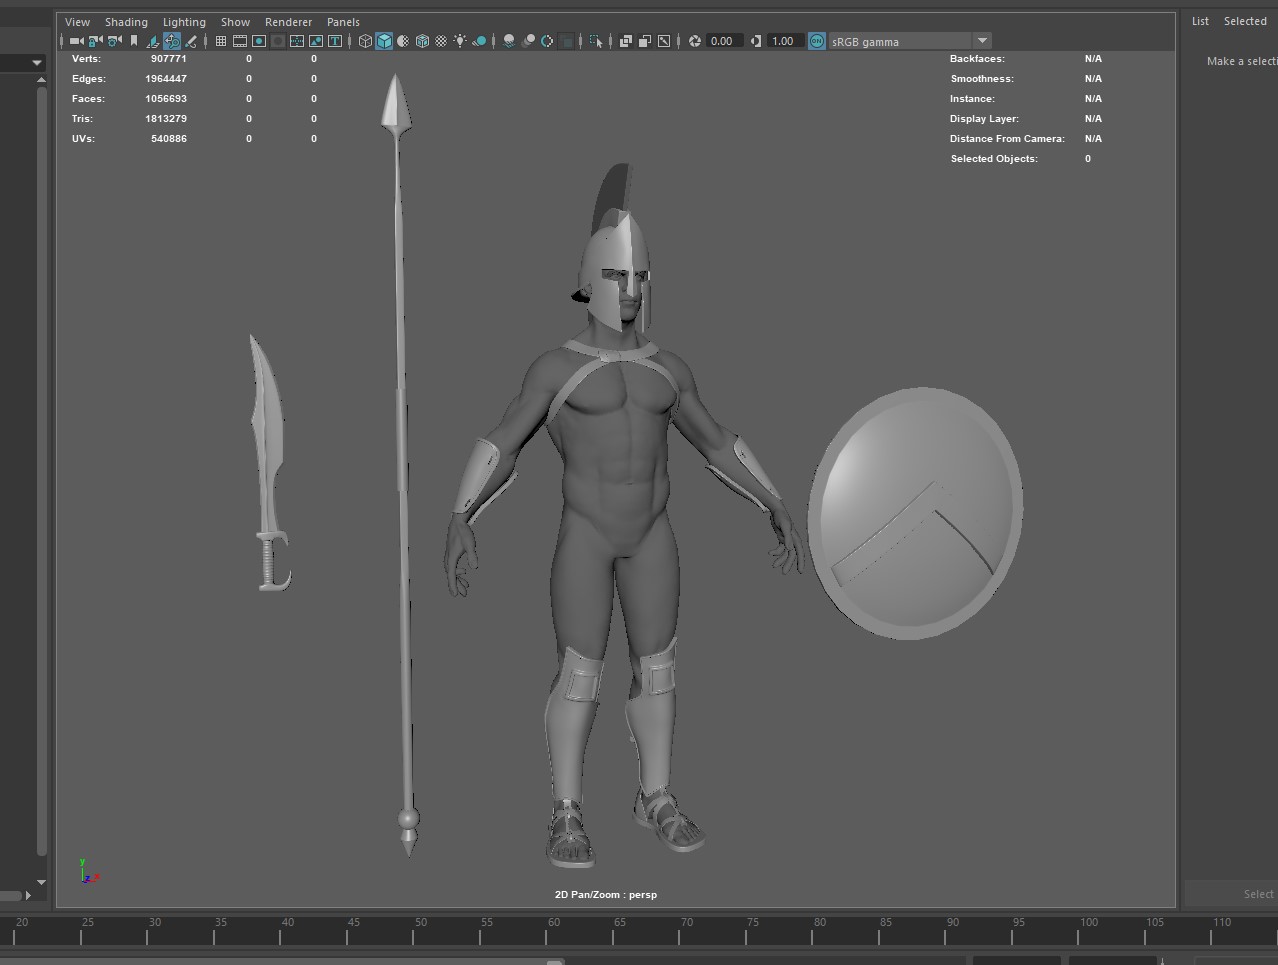Click the exposure value field
This screenshot has height=965, width=1278.
click(x=722, y=41)
